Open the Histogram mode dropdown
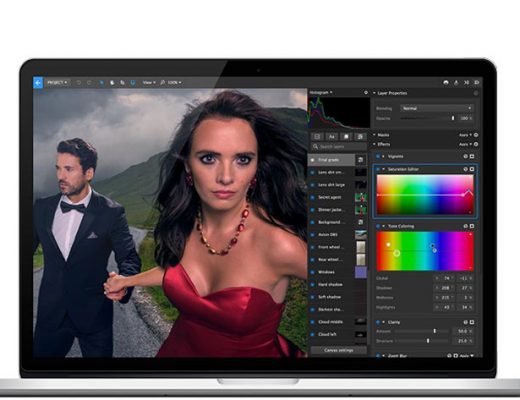 pos(321,92)
